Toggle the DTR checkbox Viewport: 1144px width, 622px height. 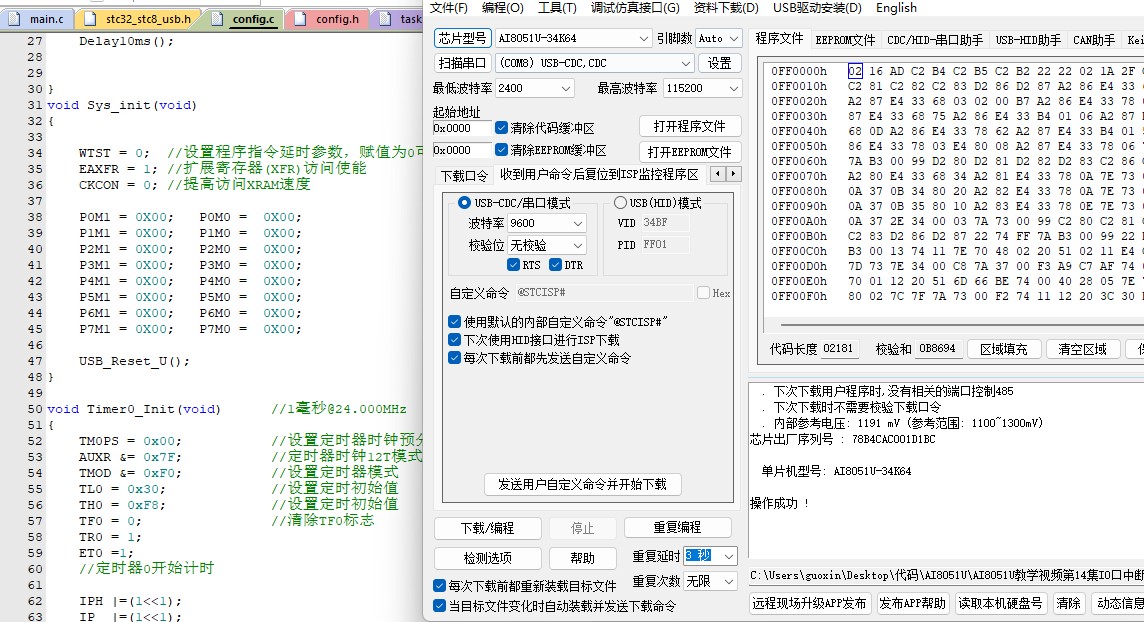click(556, 265)
